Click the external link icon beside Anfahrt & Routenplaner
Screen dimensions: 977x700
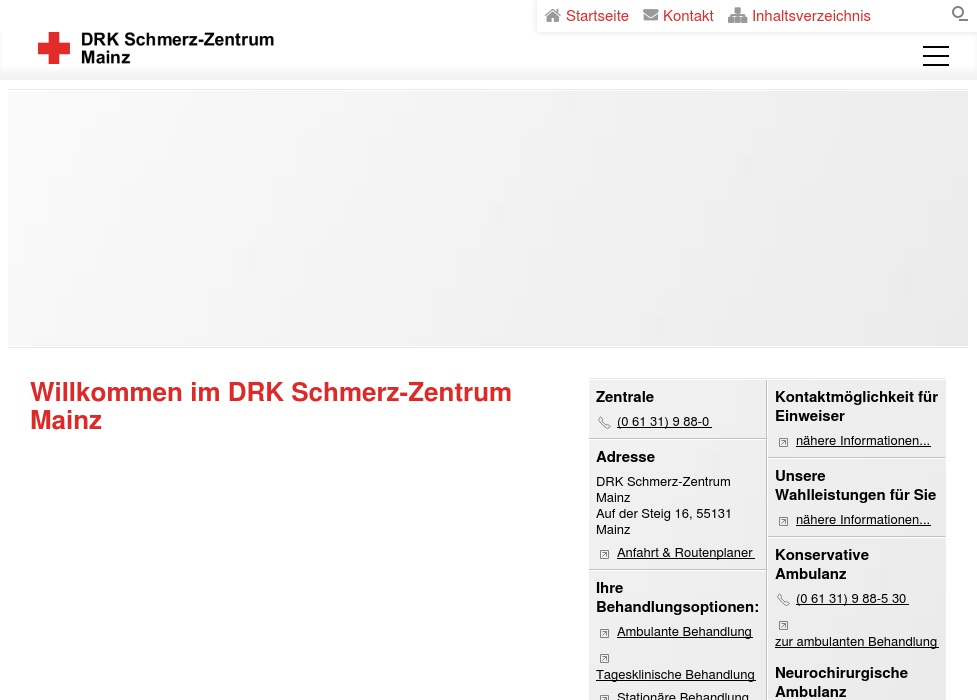pyautogui.click(x=605, y=554)
